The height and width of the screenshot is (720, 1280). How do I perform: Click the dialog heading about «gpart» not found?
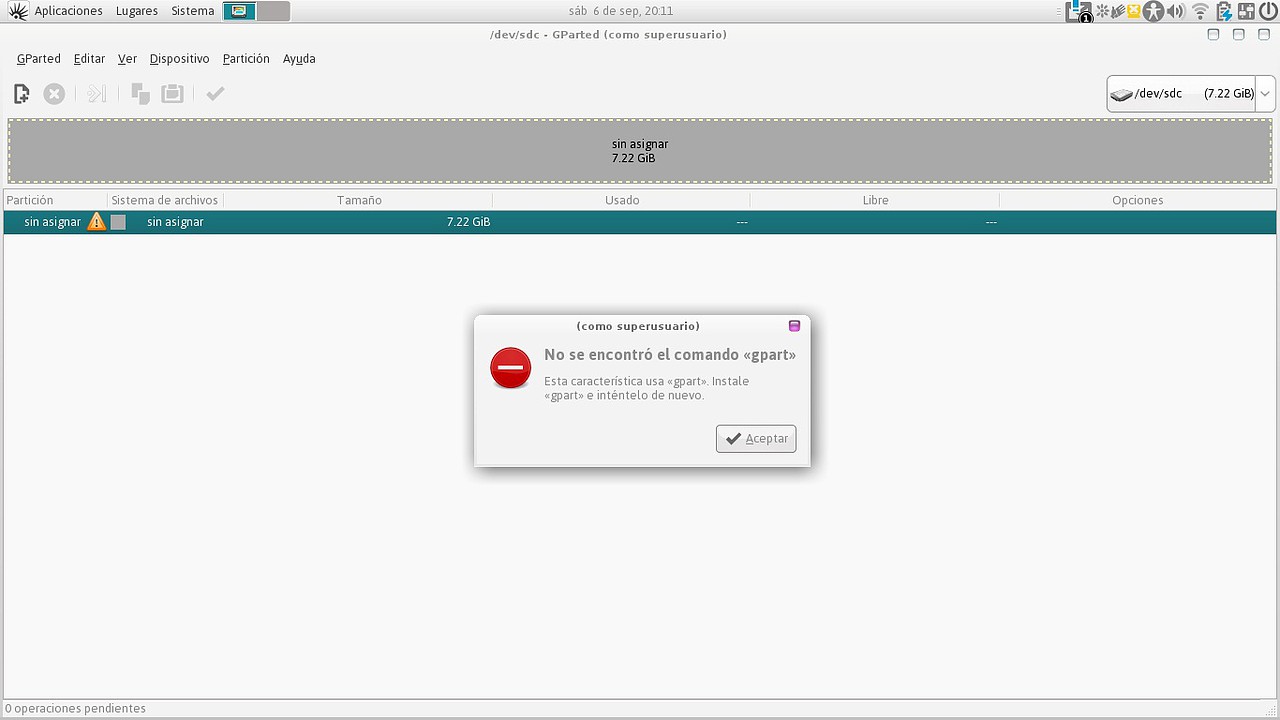[670, 355]
